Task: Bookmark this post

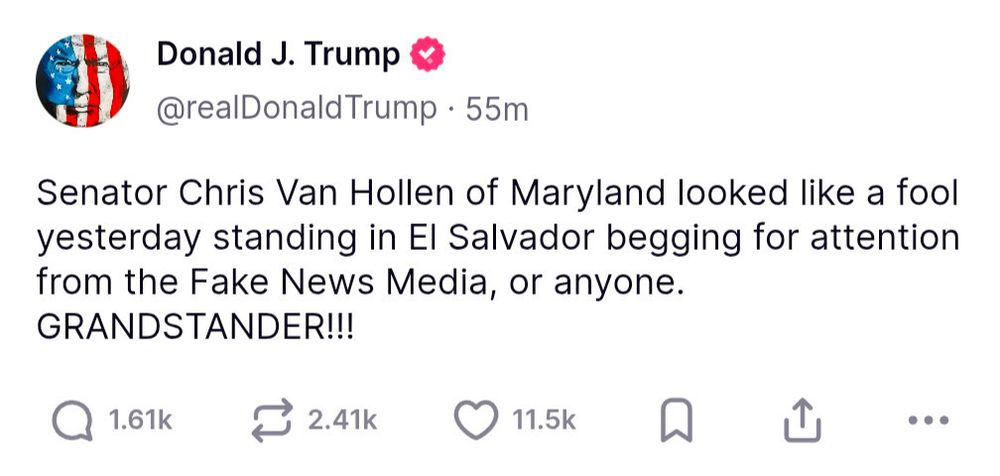Action: (676, 420)
